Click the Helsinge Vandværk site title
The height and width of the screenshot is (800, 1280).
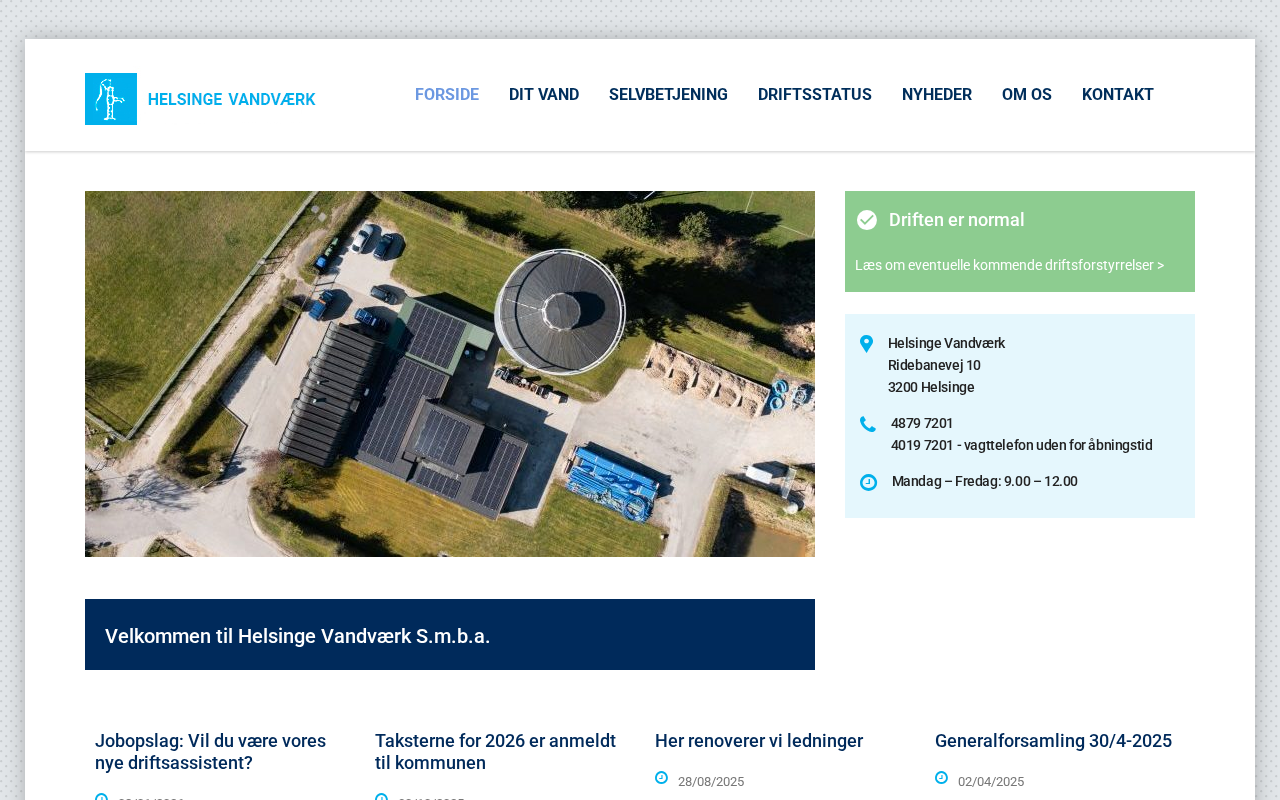232,100
